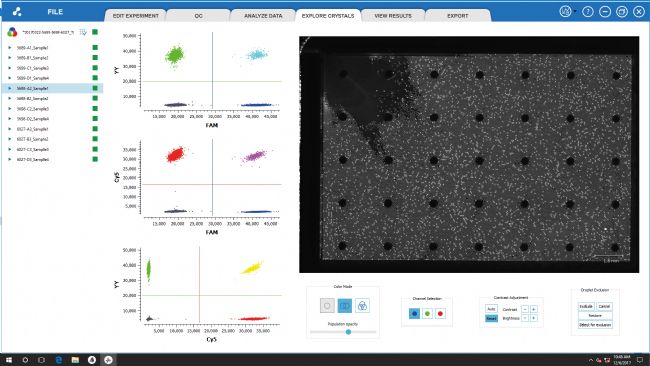Click the Auto contrast button

point(491,309)
